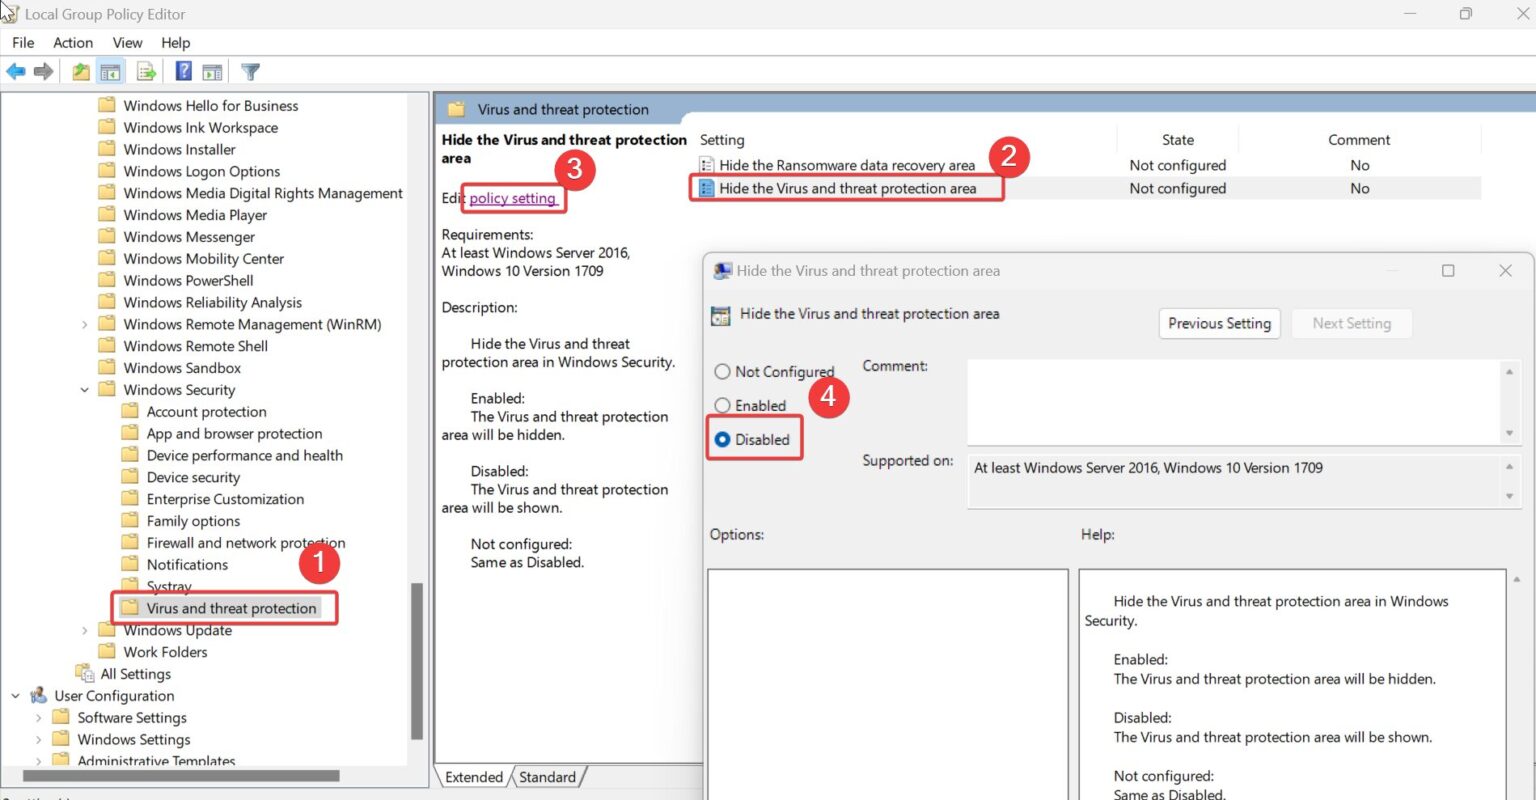Screen dimensions: 1536x800
Task: Click inside the Comment text box
Action: click(1235, 401)
